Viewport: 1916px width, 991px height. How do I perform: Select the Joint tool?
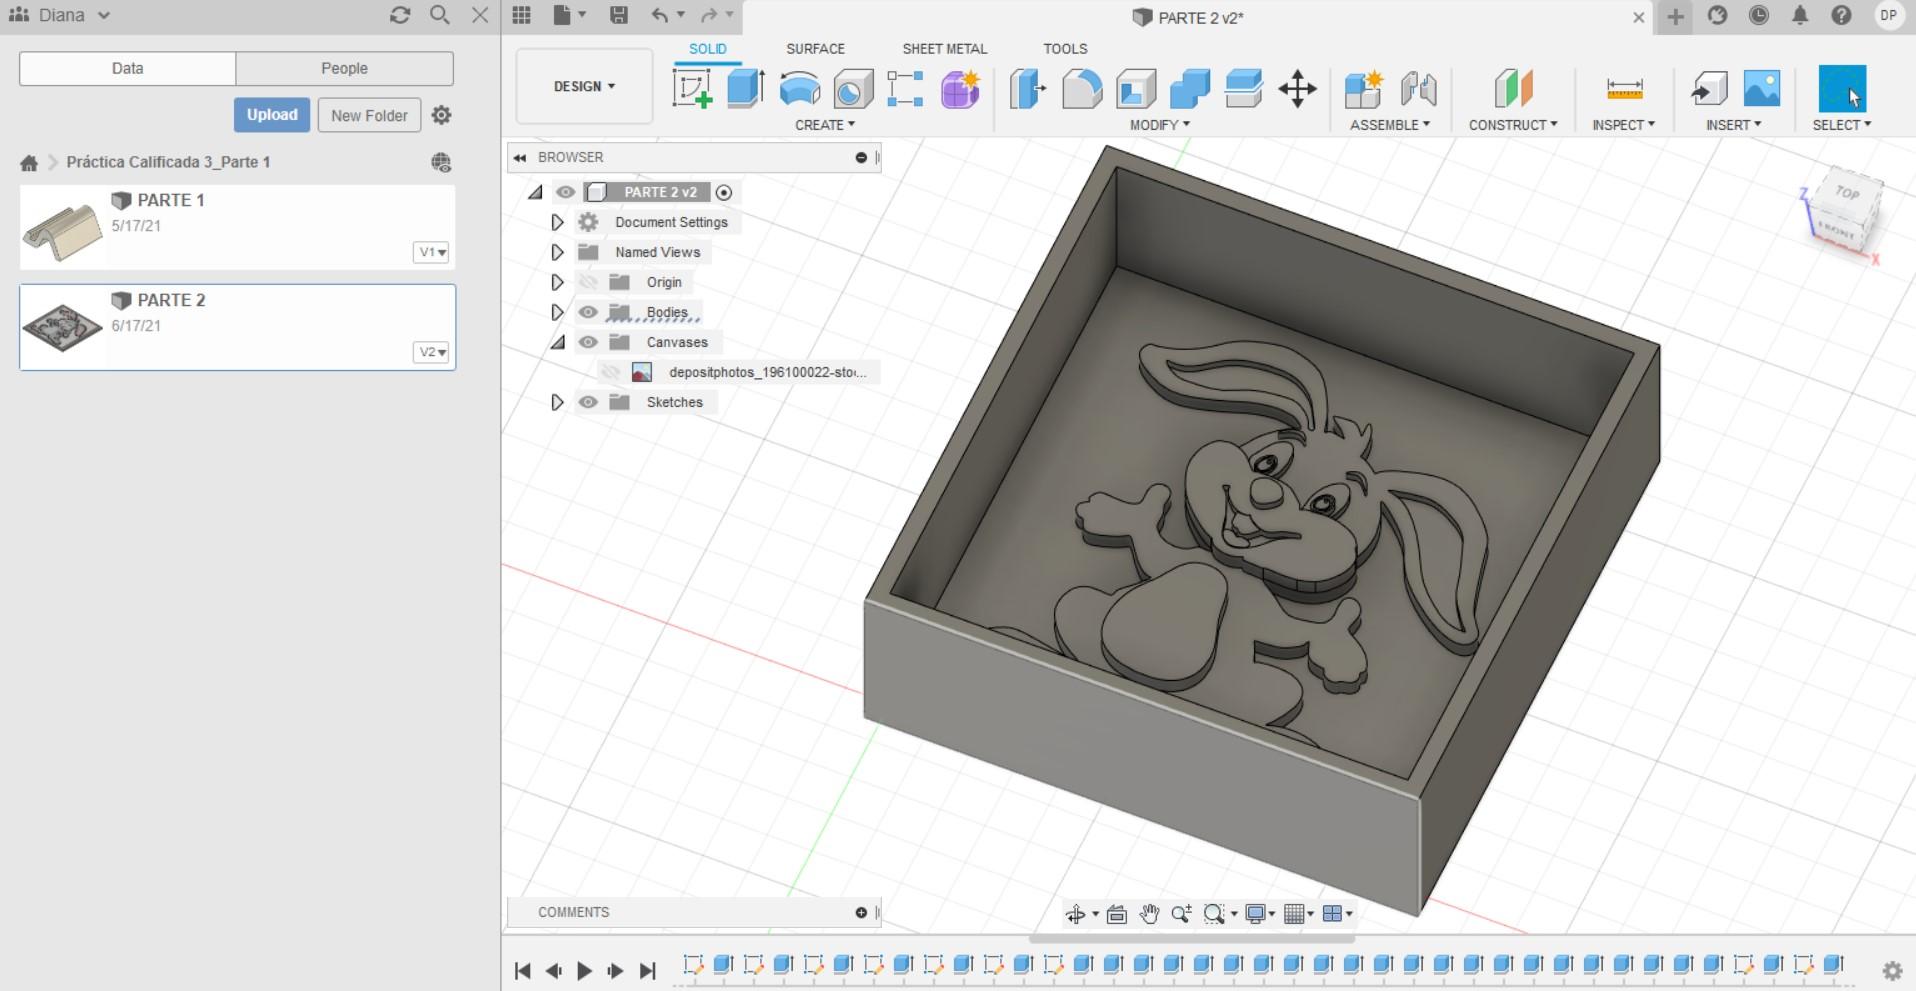coord(1418,88)
